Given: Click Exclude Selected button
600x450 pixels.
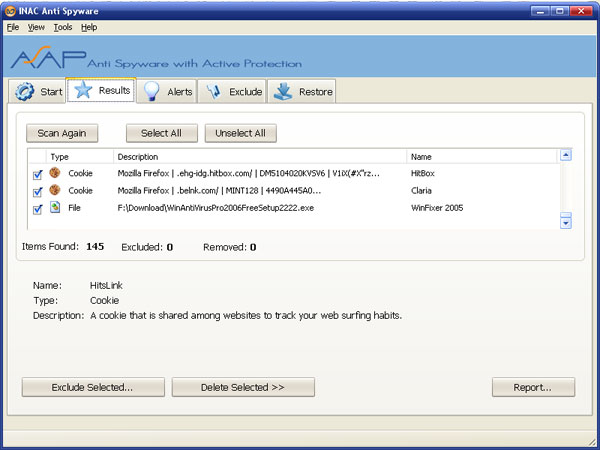Looking at the screenshot, I should [x=93, y=387].
